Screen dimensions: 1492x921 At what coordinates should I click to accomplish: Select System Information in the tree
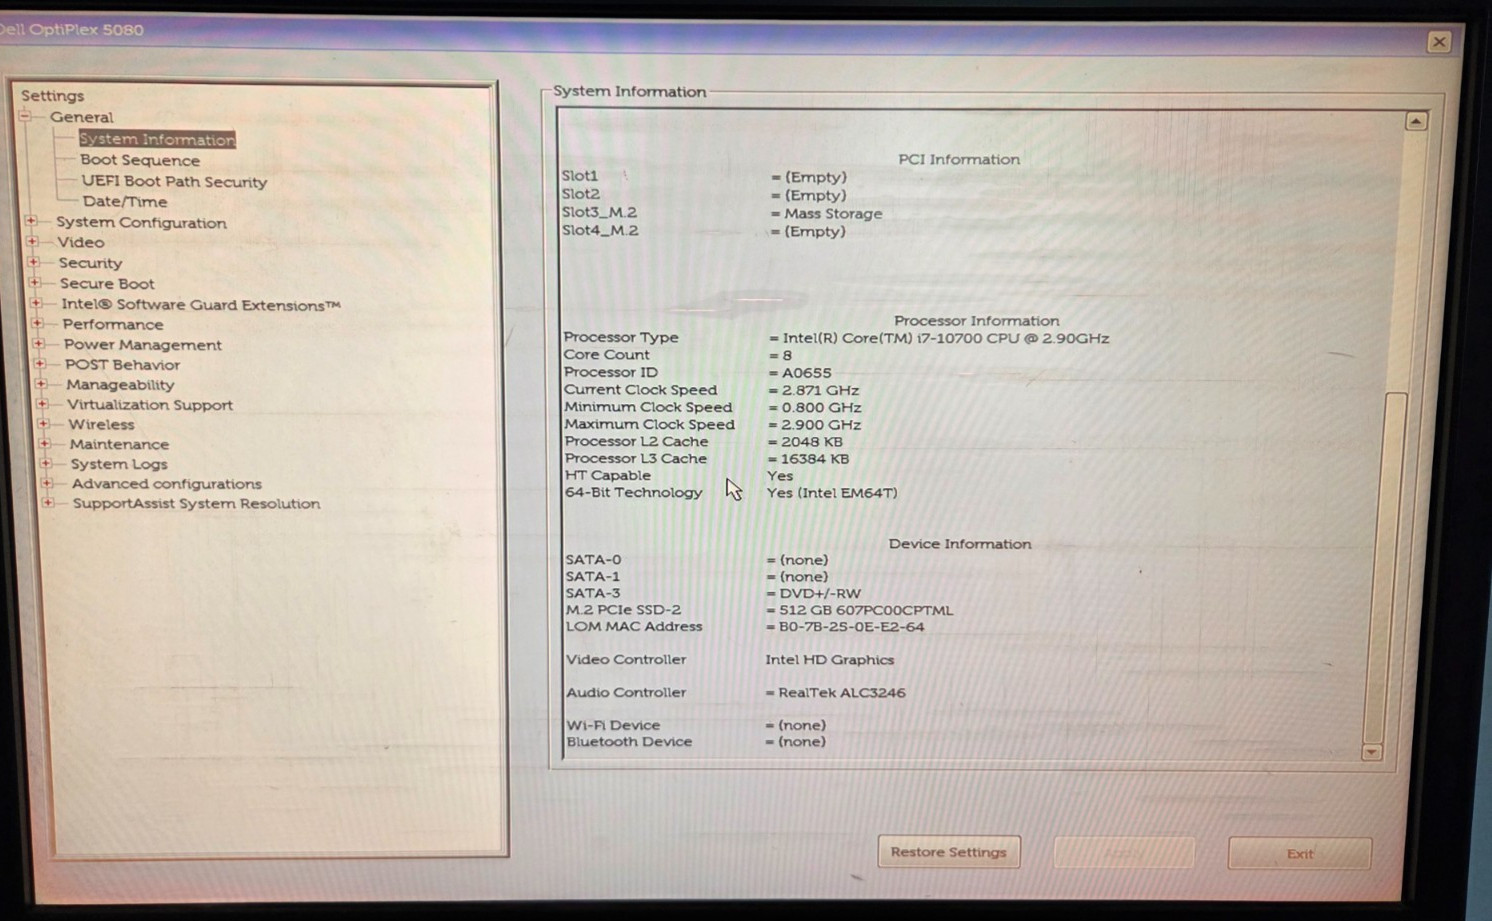click(157, 139)
